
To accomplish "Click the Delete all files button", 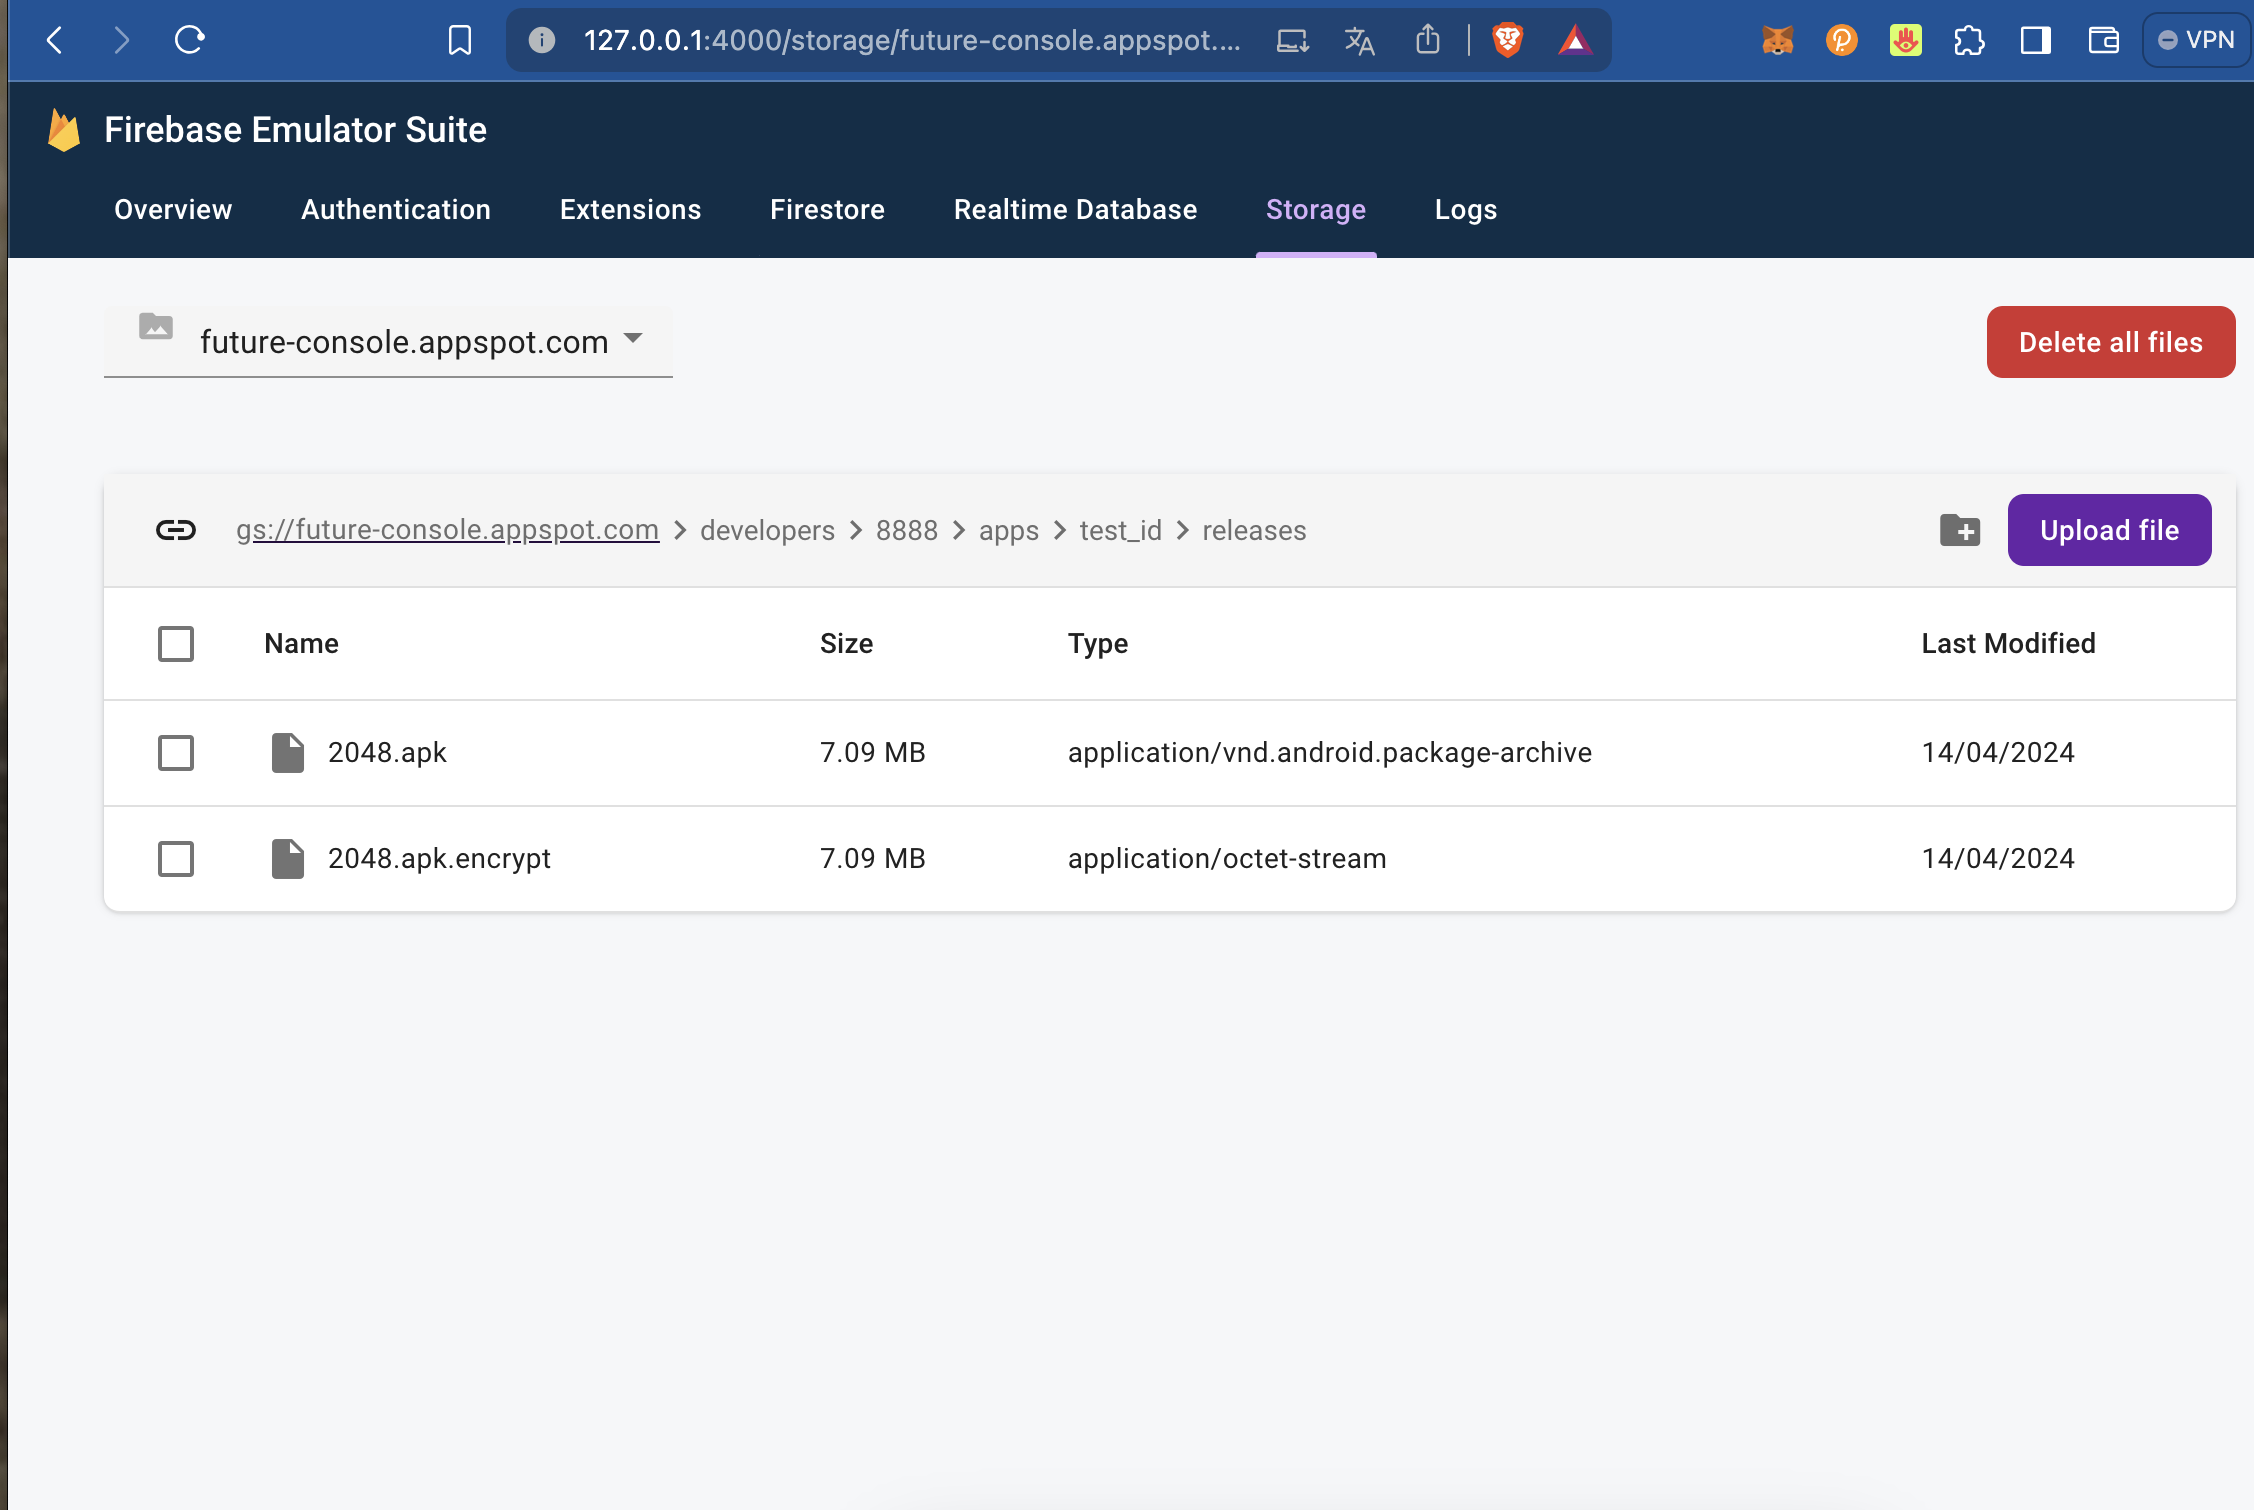I will [x=2111, y=342].
